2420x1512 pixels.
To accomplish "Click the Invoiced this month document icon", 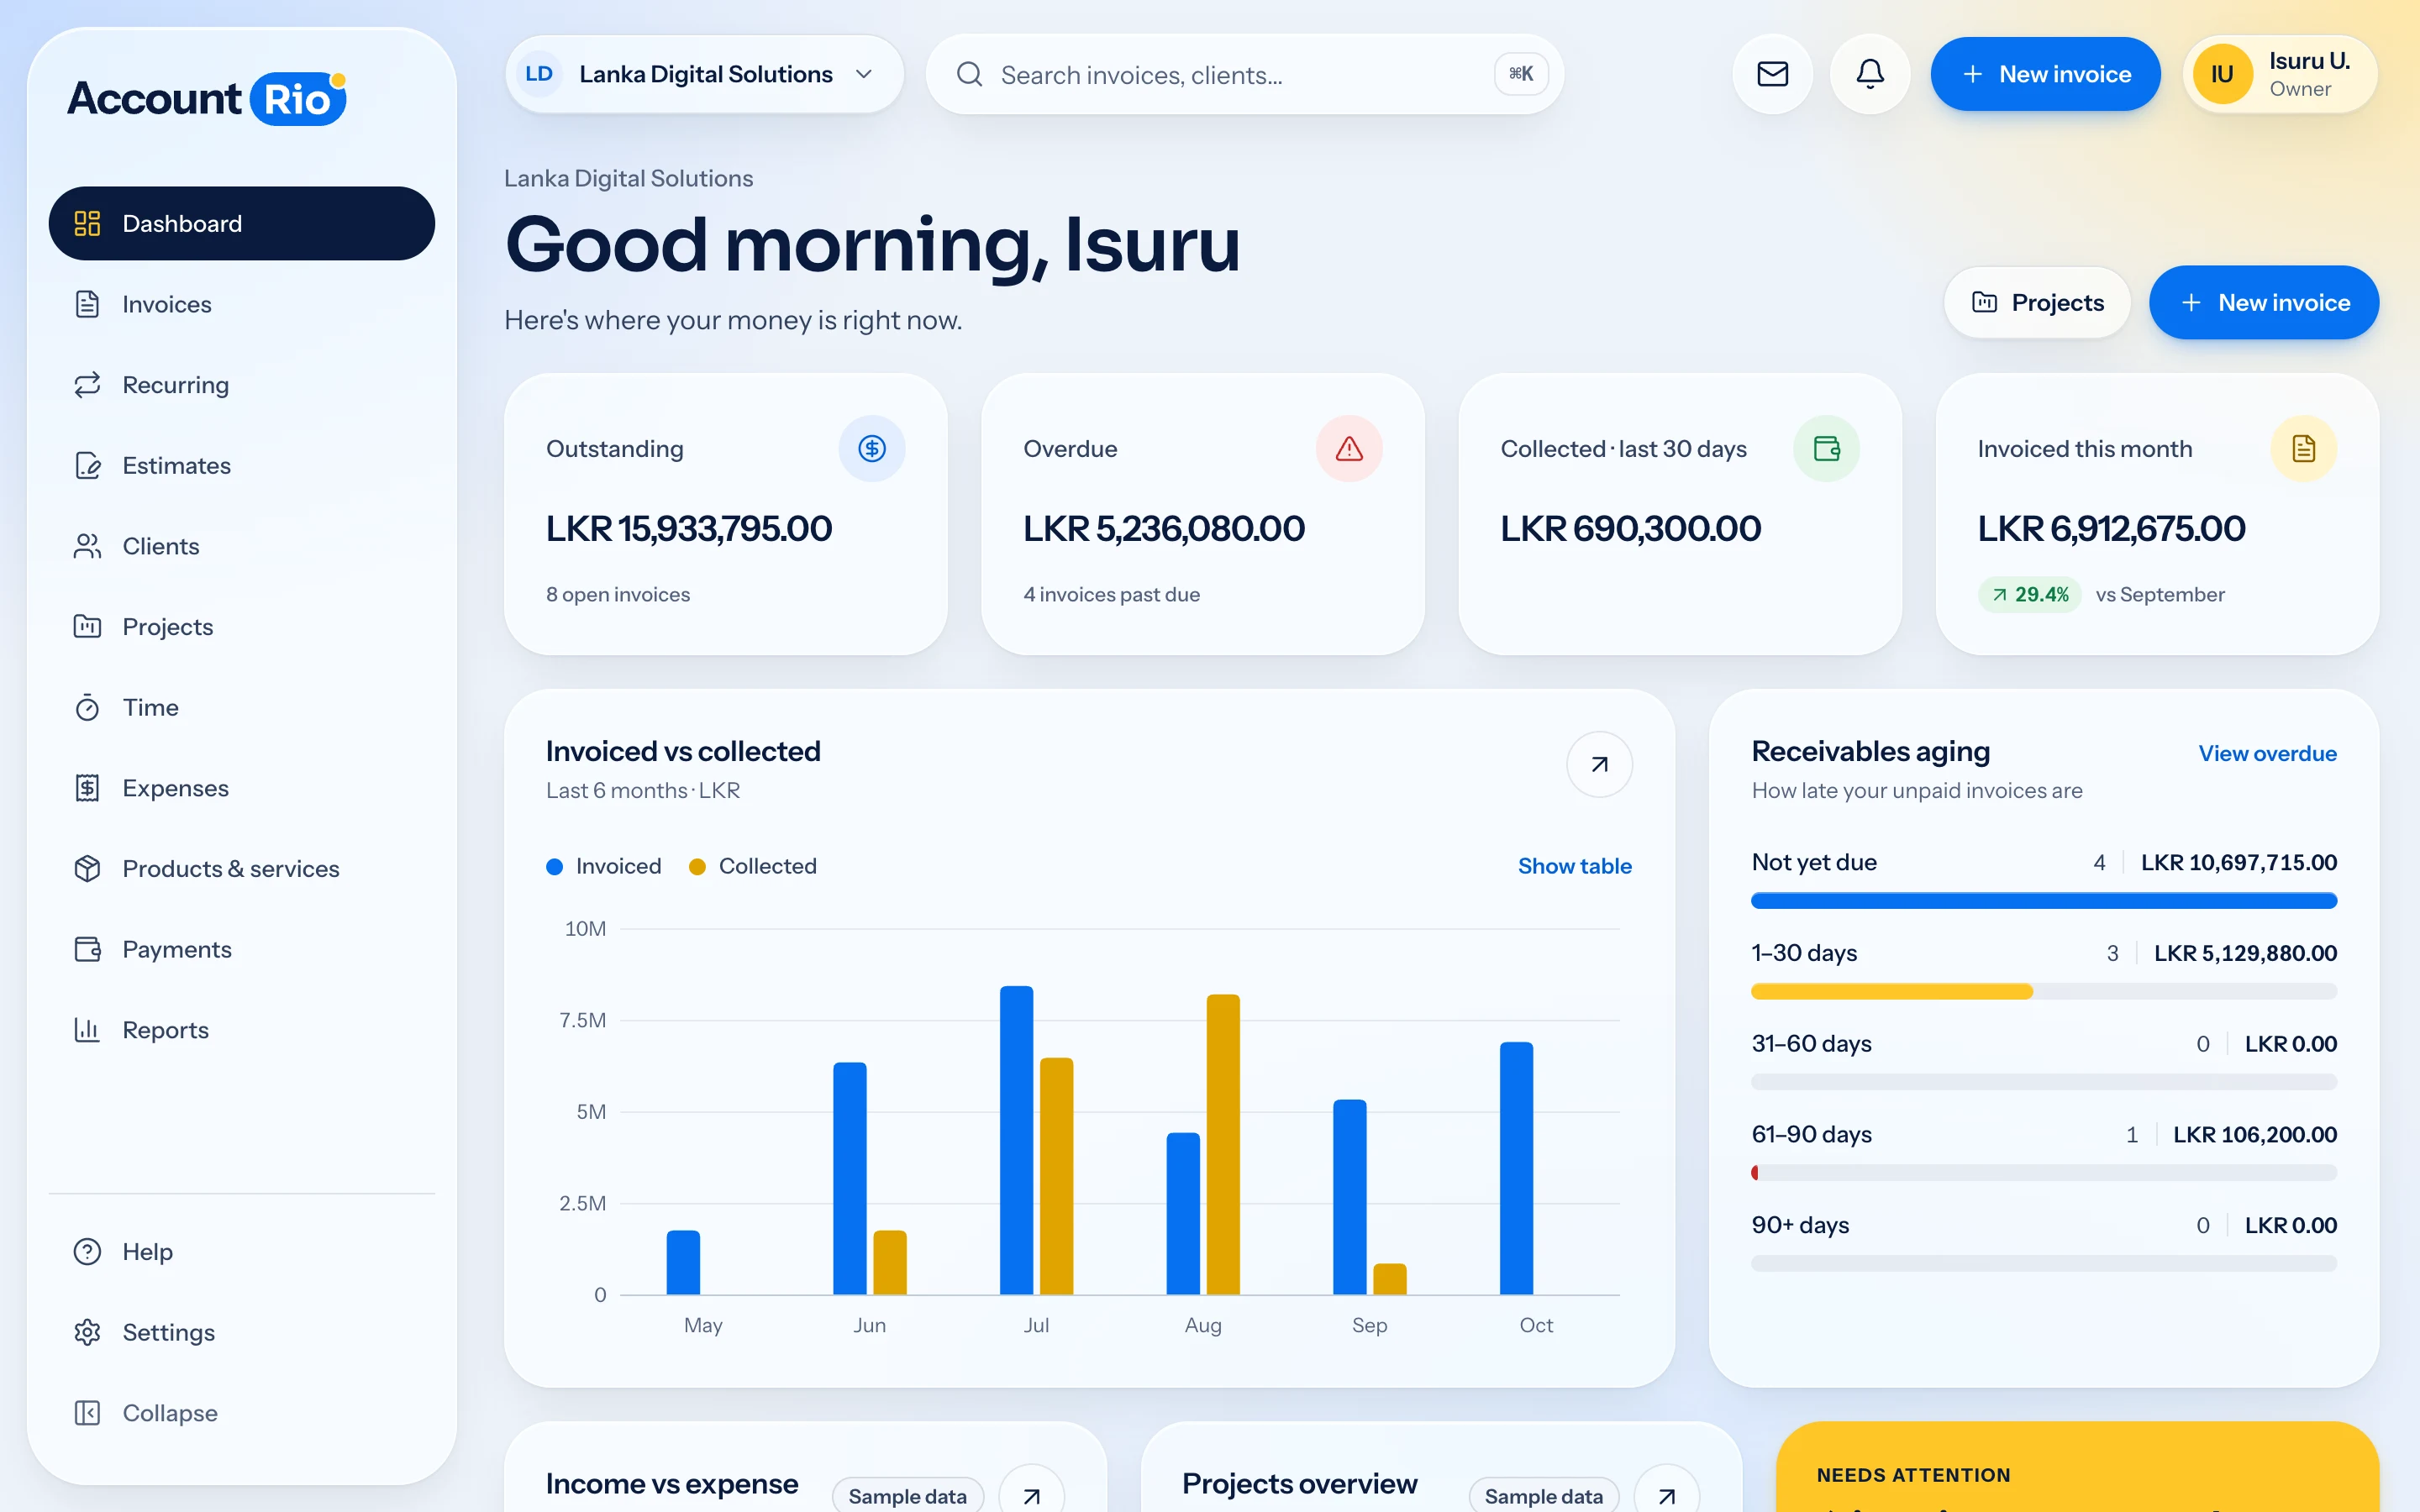I will point(2304,449).
